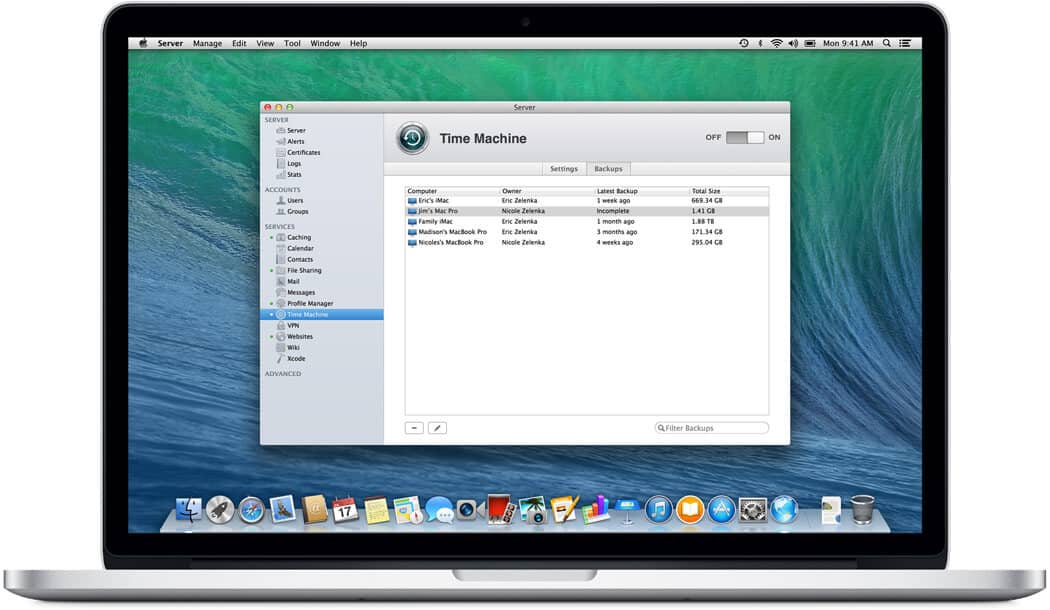Open the Edit menu
The height and width of the screenshot is (610, 1050).
pos(239,43)
